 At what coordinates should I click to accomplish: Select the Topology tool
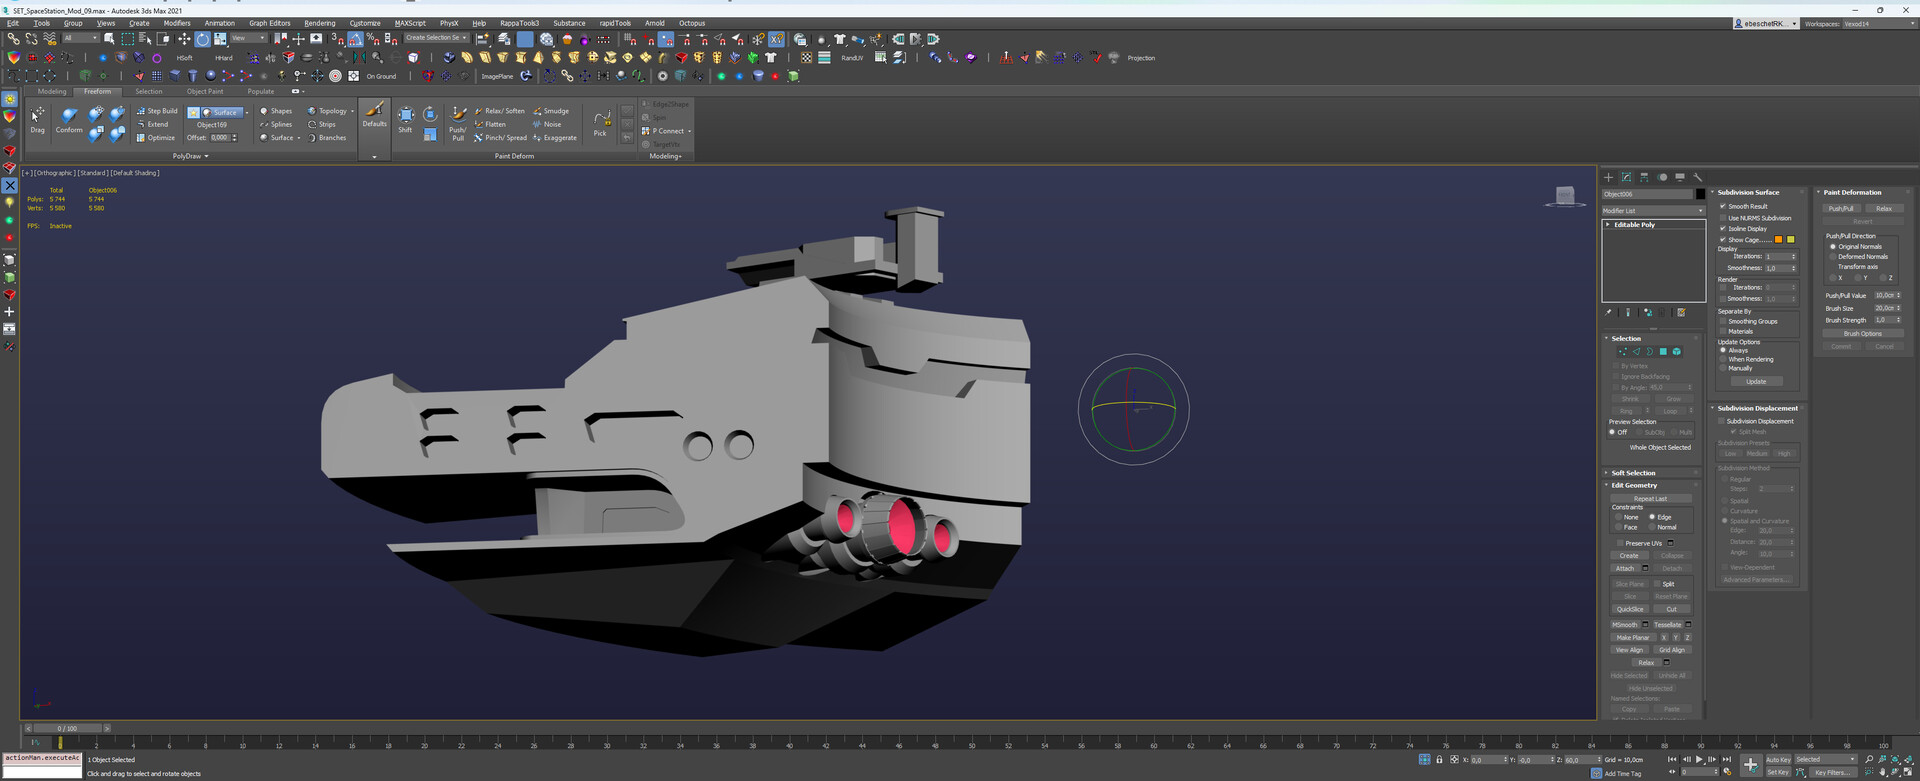click(327, 111)
